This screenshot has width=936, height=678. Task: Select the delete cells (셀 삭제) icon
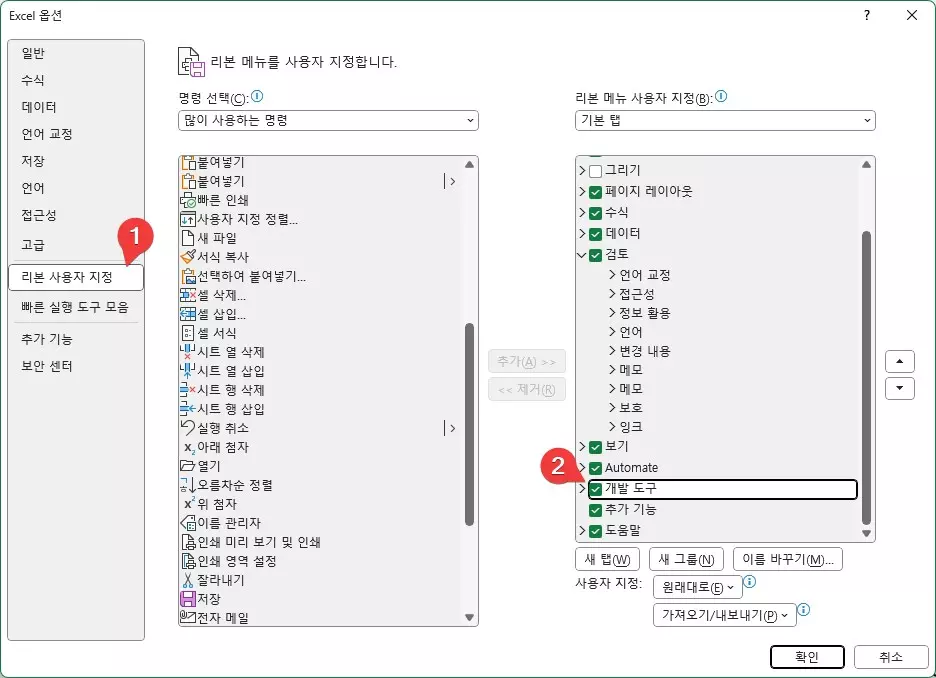click(187, 295)
